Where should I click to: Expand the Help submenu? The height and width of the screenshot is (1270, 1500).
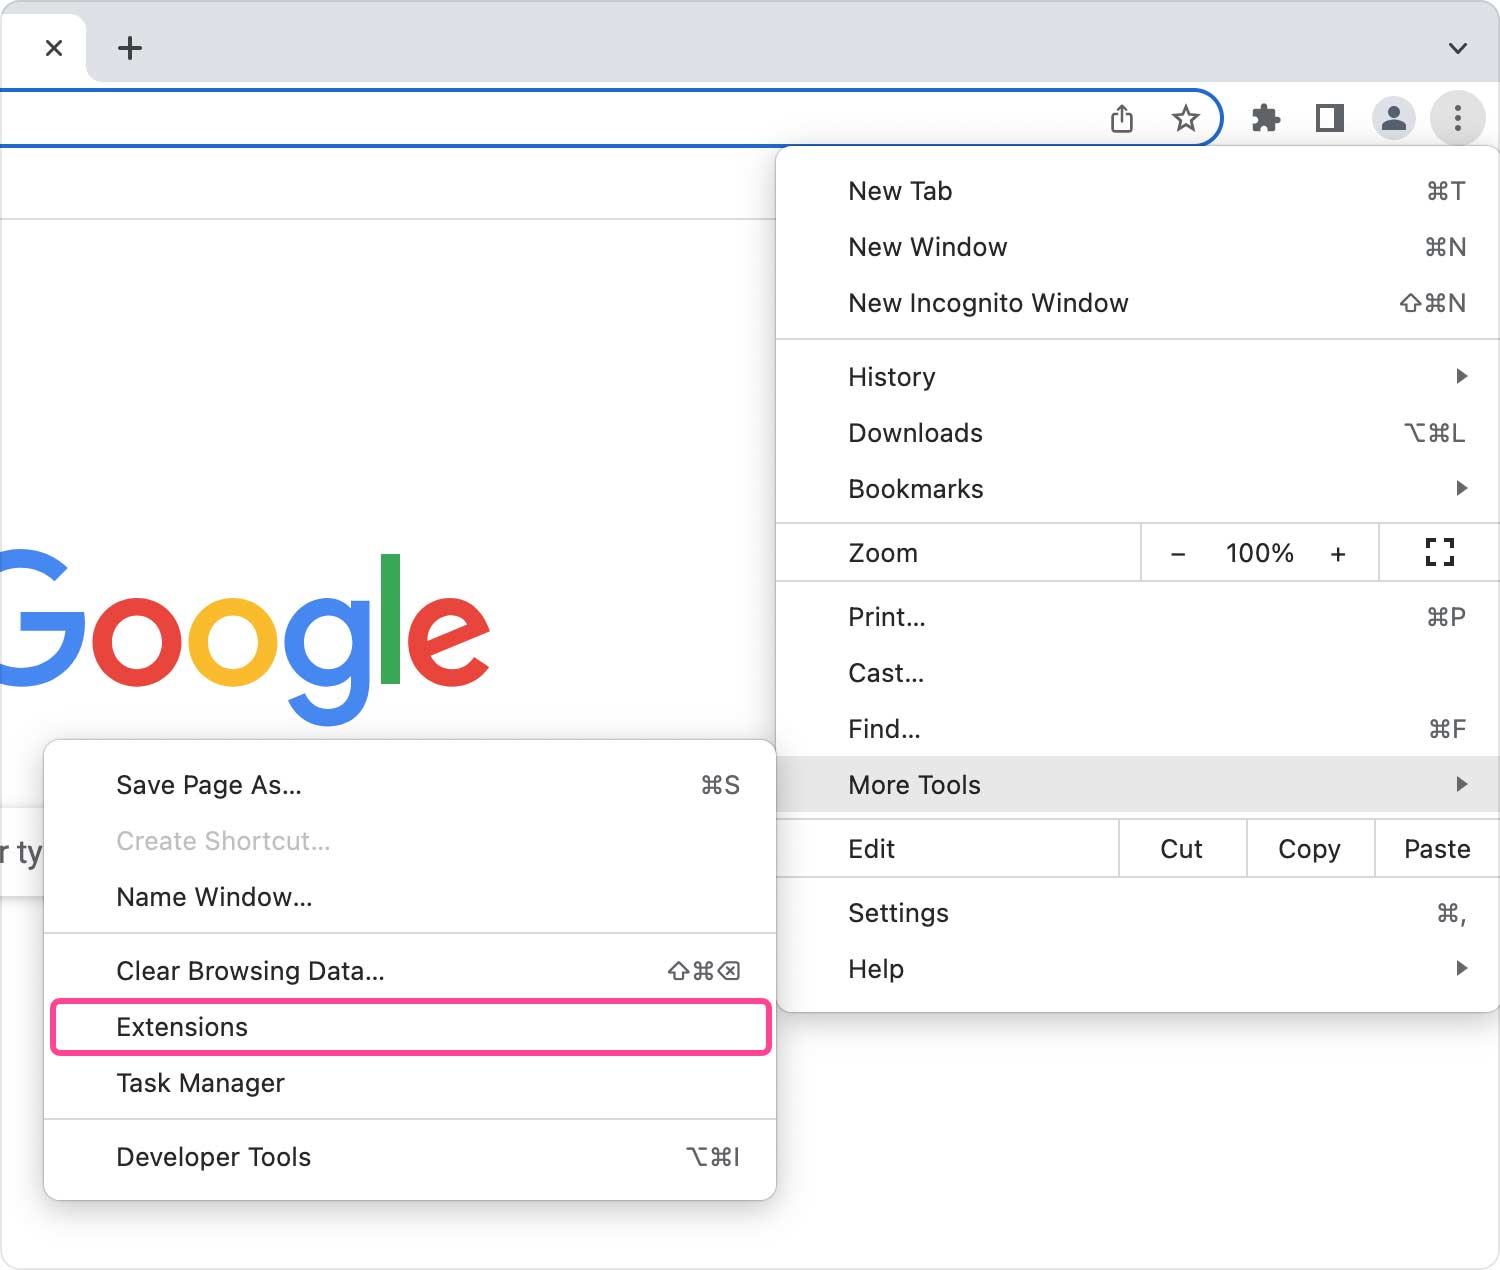pos(1137,969)
